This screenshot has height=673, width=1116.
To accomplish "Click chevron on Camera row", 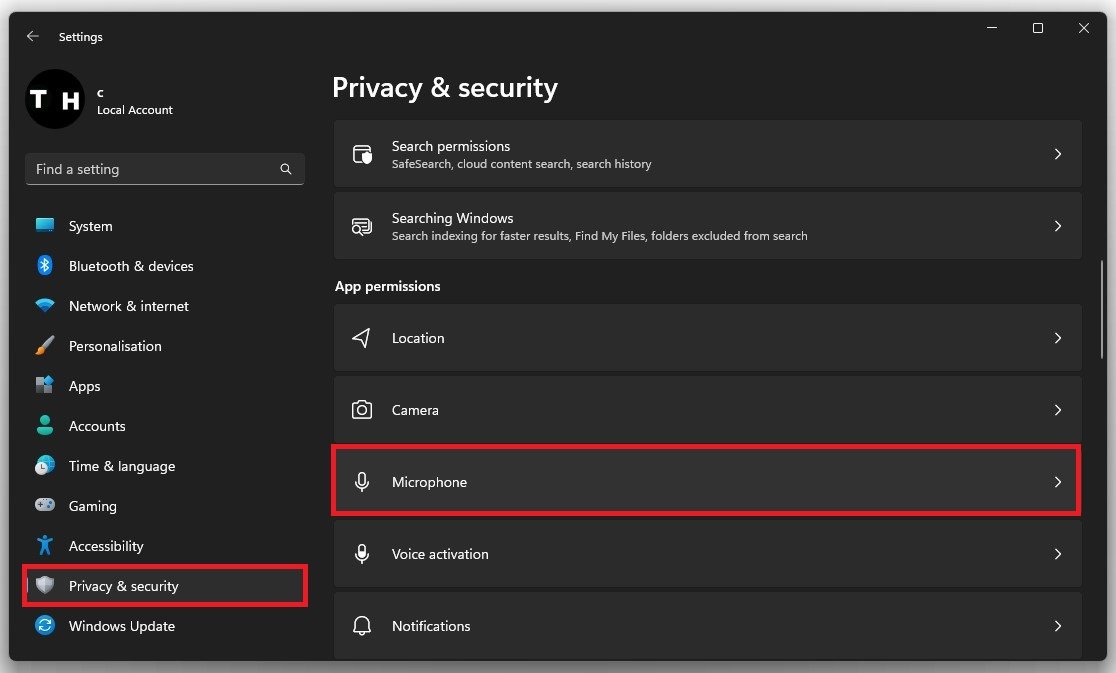I will tap(1058, 410).
